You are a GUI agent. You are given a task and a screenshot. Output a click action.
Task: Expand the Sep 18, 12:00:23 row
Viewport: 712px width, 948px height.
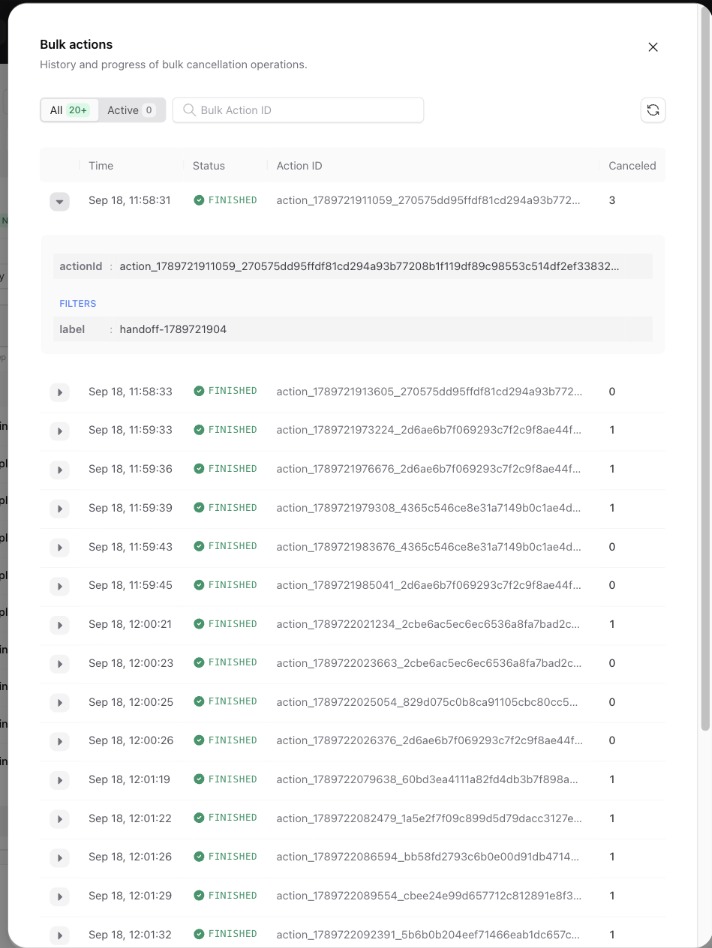tap(59, 664)
